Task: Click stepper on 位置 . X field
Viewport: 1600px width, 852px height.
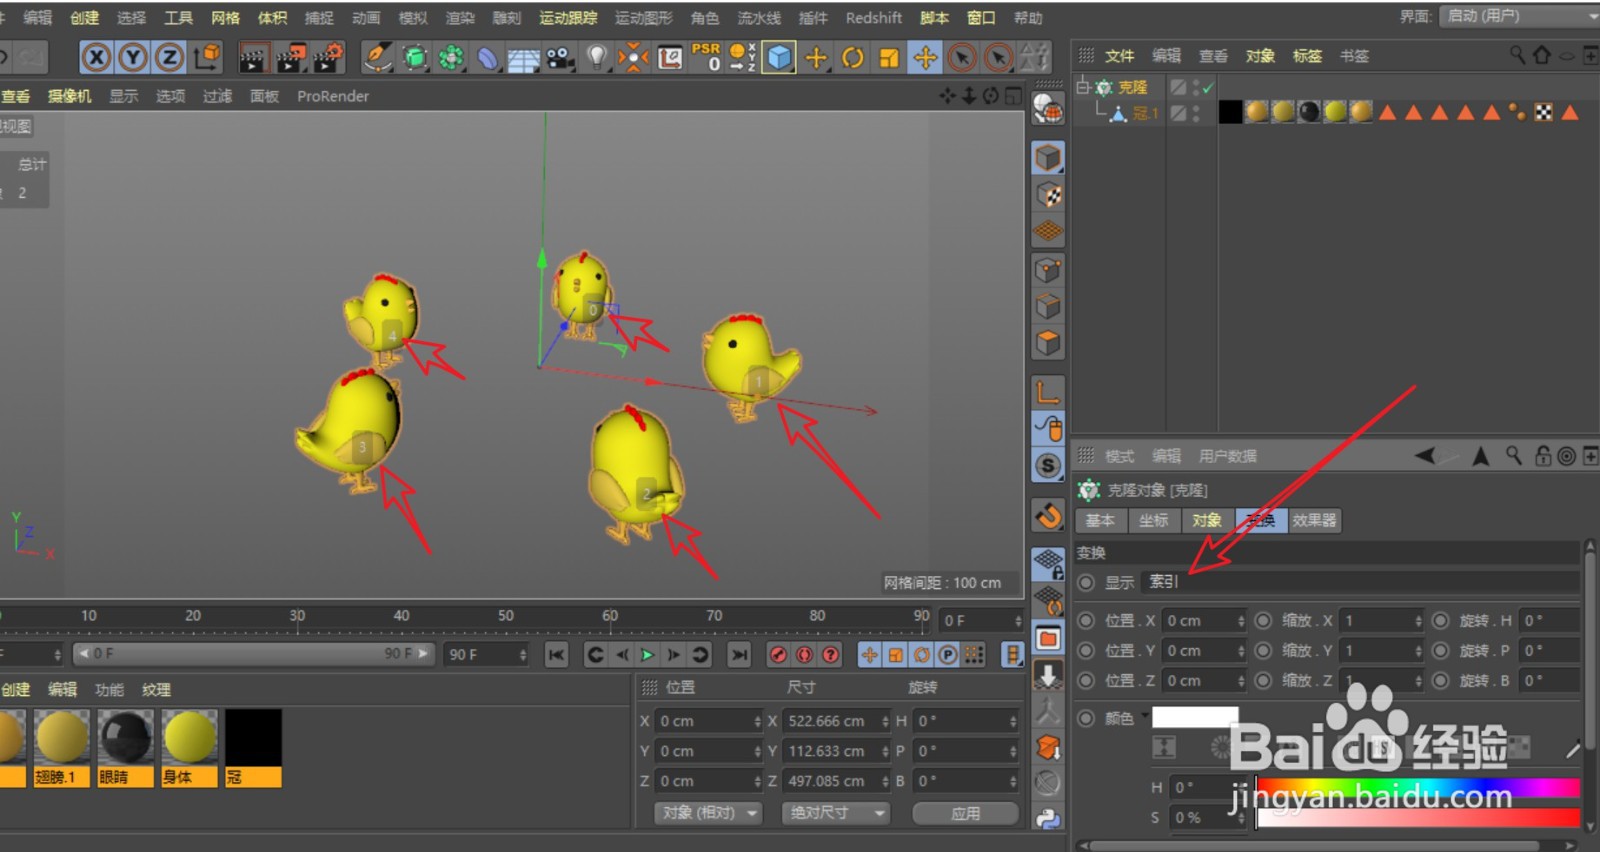Action: pyautogui.click(x=1241, y=621)
